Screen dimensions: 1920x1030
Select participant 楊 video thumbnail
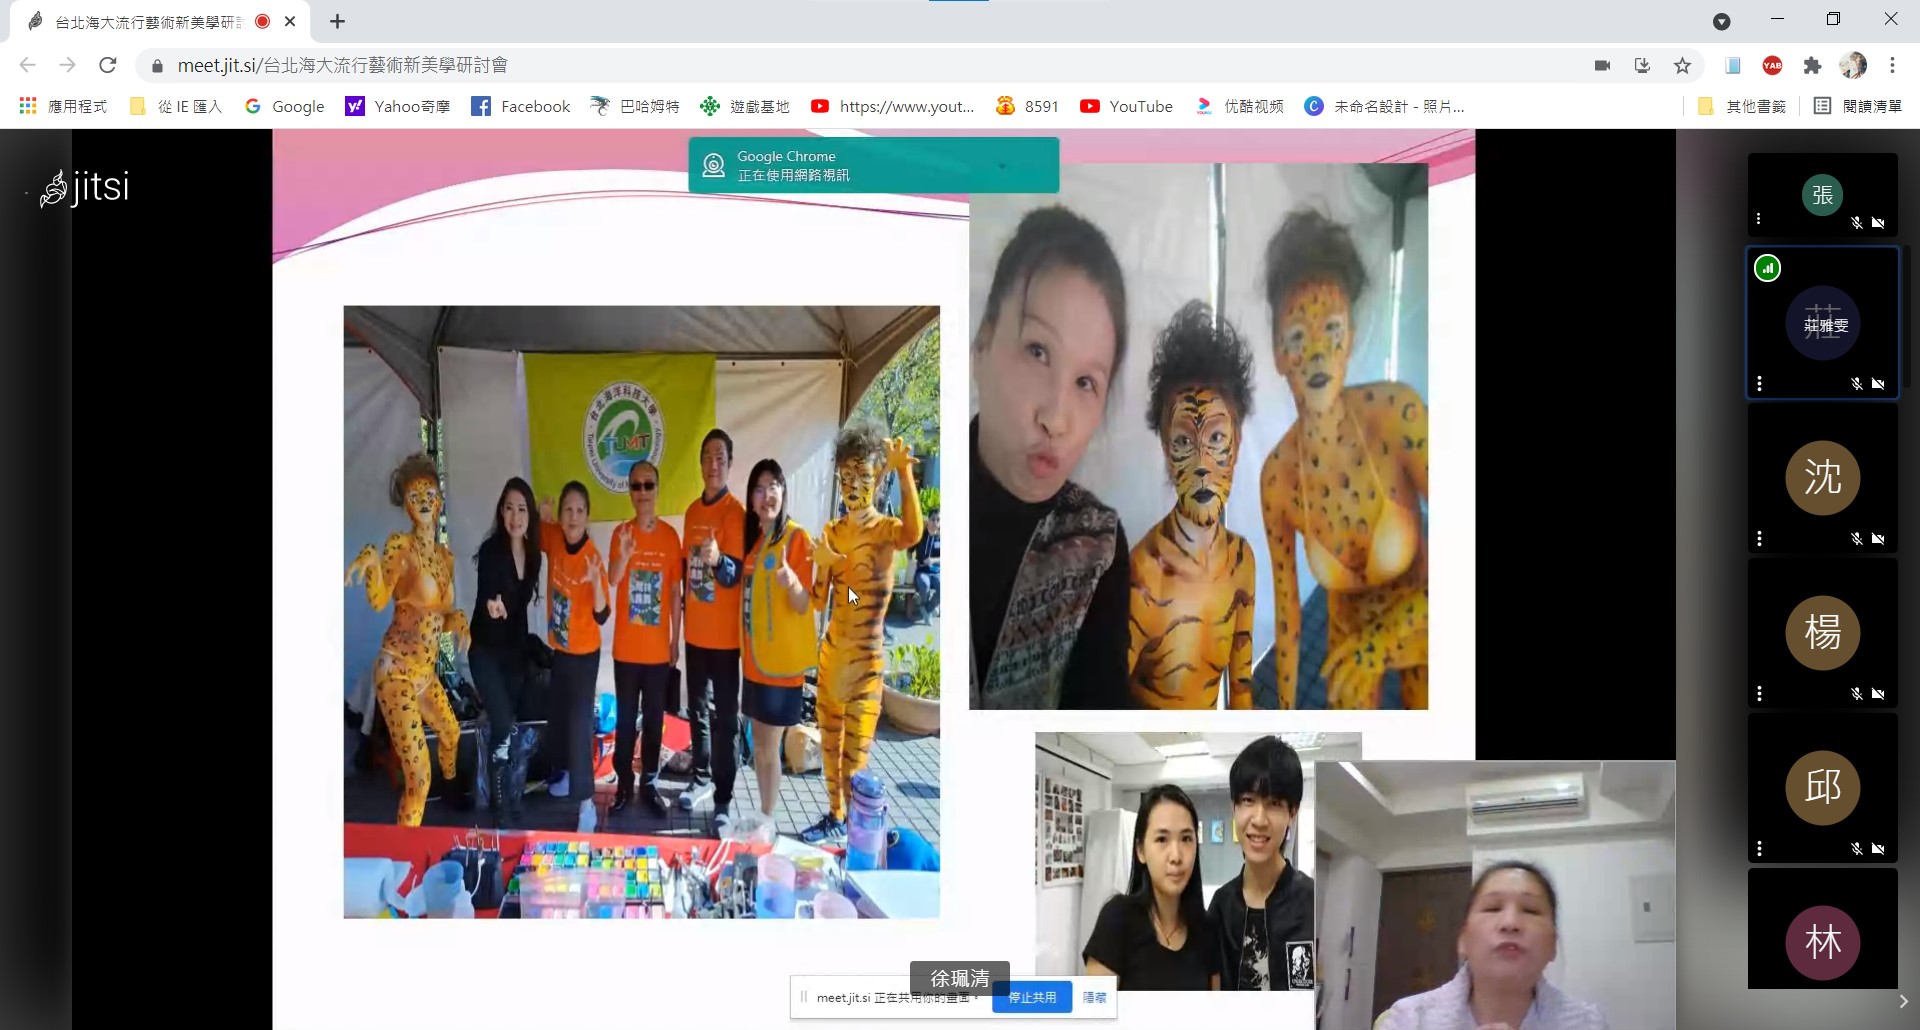click(x=1823, y=632)
